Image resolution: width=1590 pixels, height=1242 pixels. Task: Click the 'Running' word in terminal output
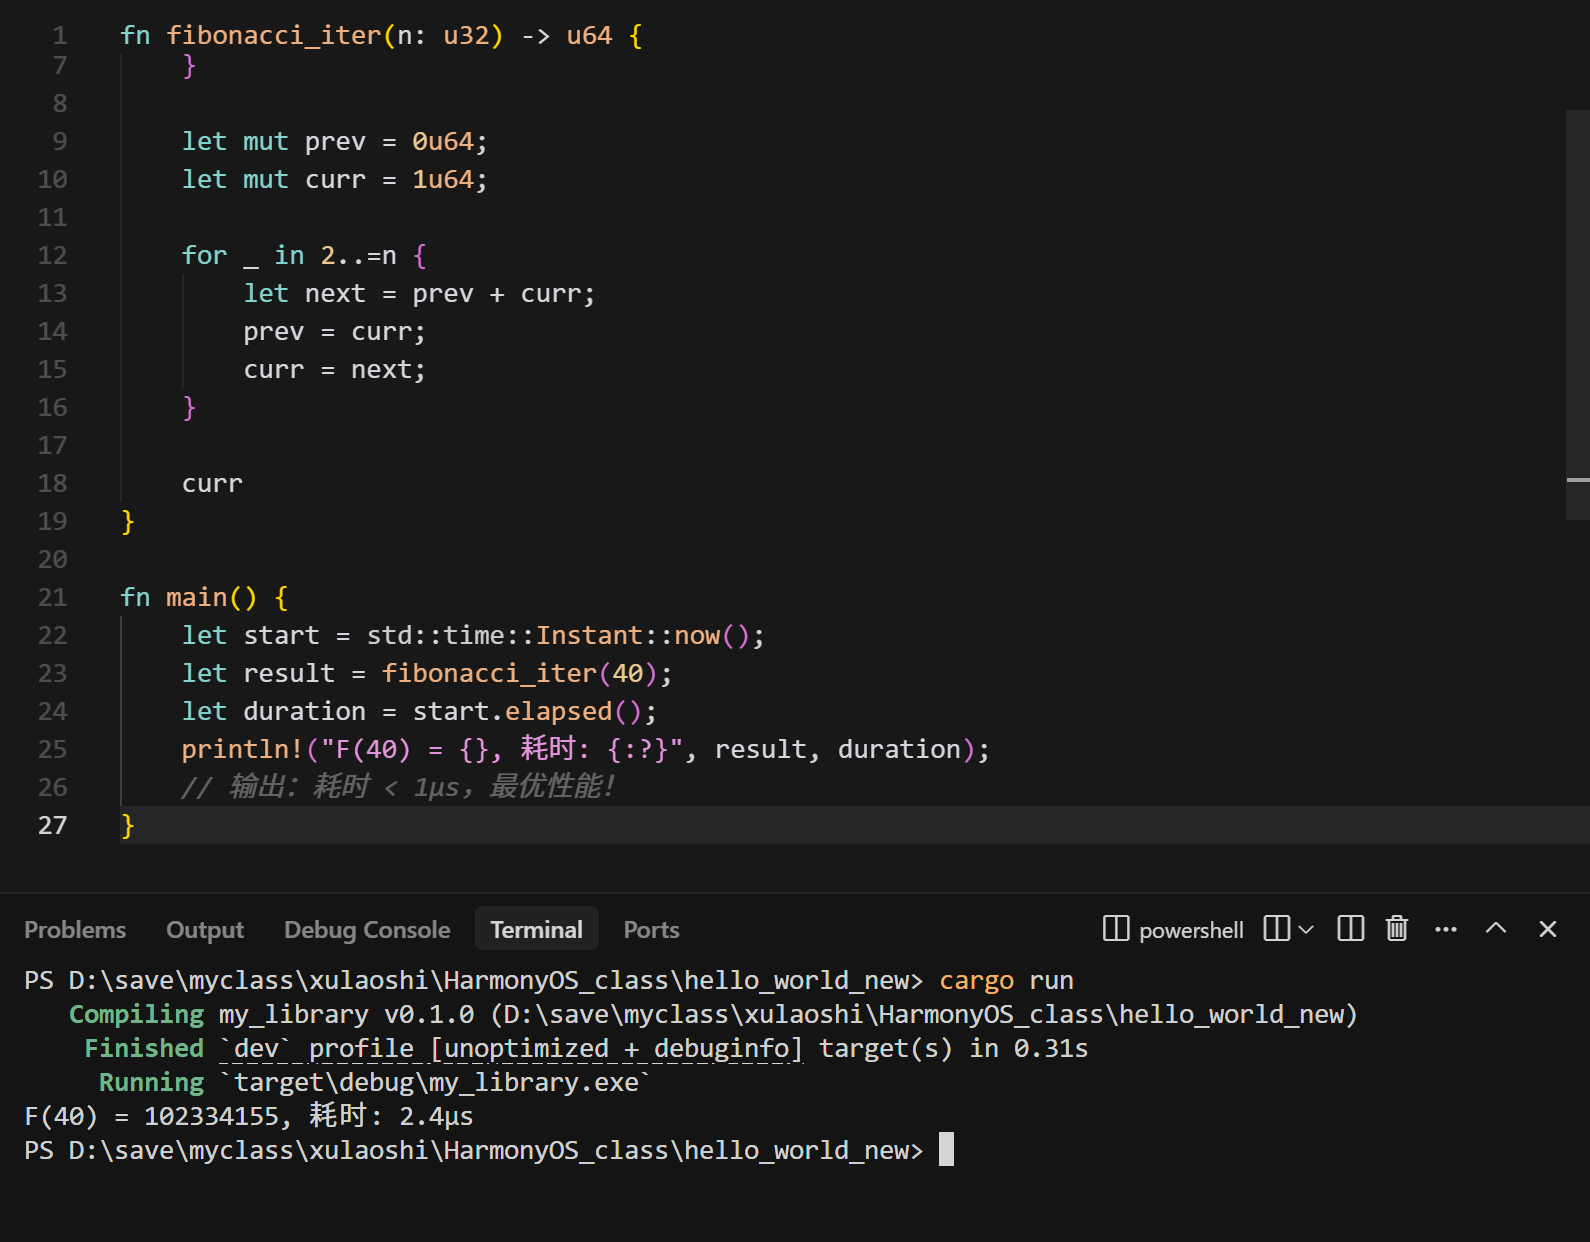(x=151, y=1083)
